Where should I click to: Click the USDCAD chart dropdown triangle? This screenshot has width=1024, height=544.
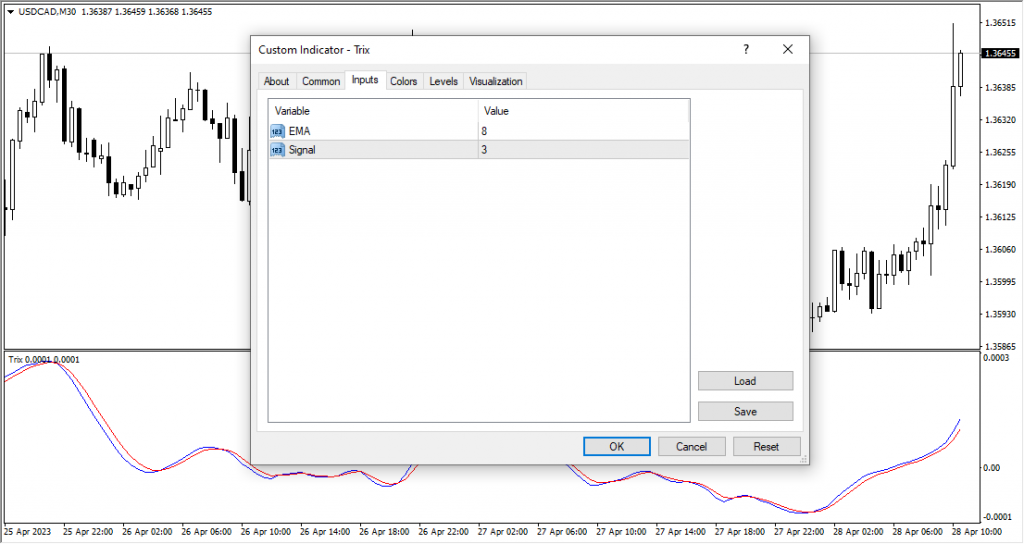coord(10,11)
